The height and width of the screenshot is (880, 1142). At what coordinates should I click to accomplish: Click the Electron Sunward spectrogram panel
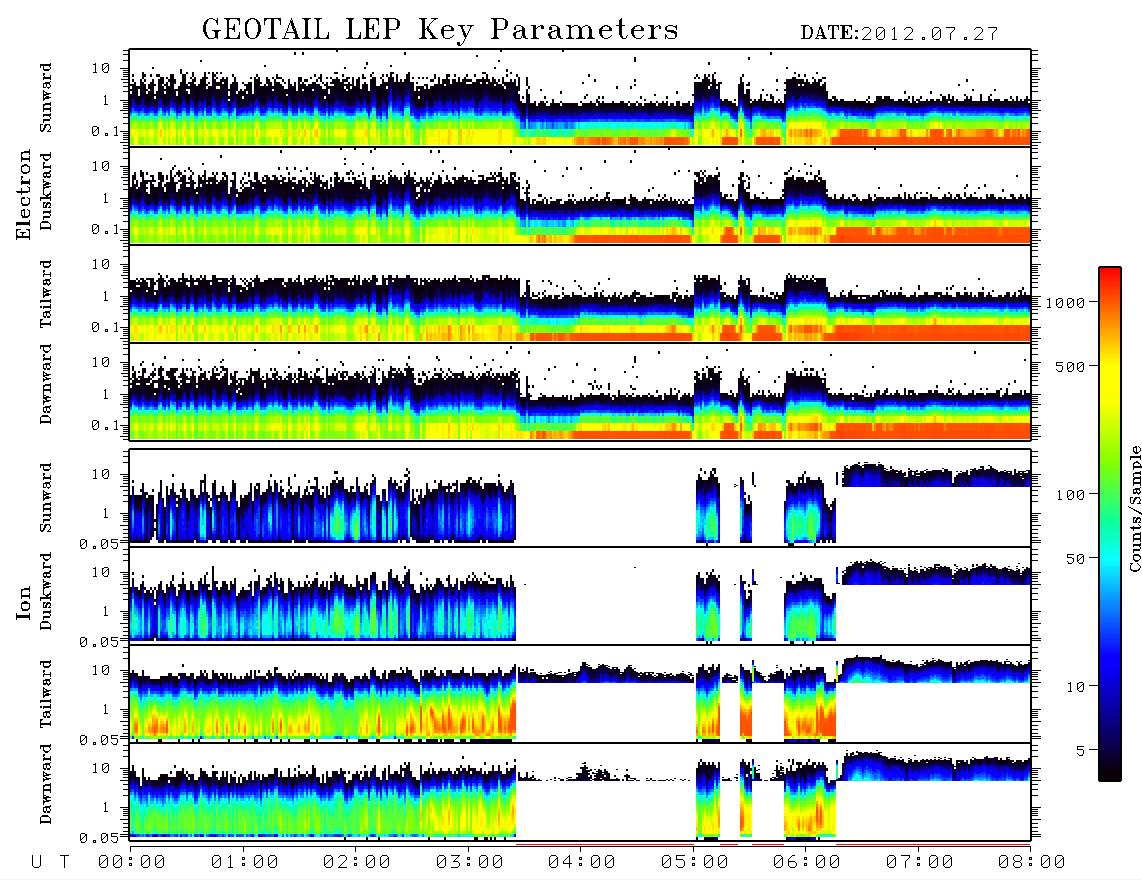580,98
